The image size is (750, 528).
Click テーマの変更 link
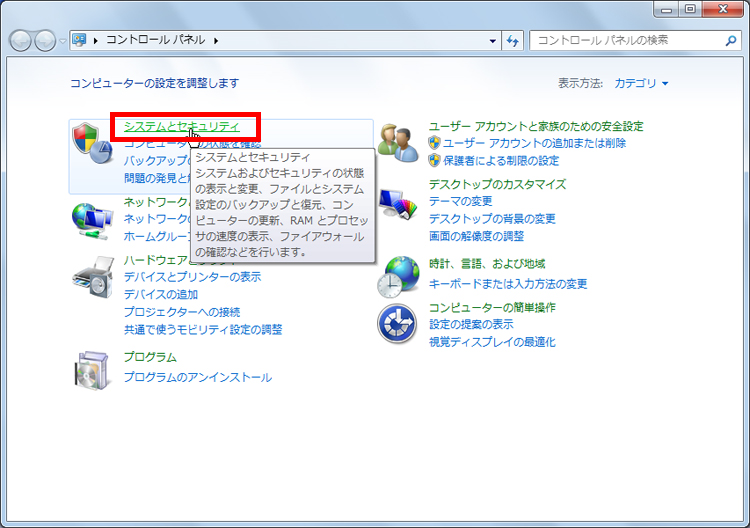(461, 201)
